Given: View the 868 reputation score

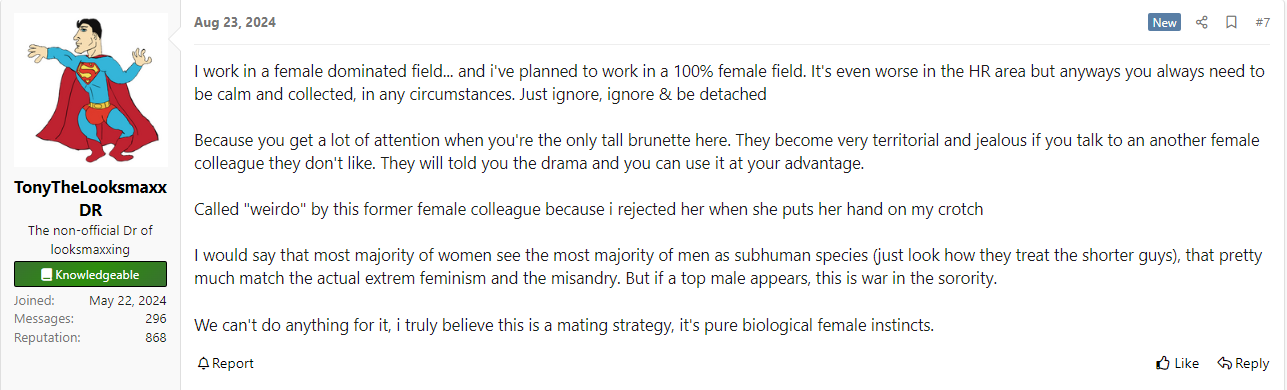Looking at the screenshot, I should (155, 337).
